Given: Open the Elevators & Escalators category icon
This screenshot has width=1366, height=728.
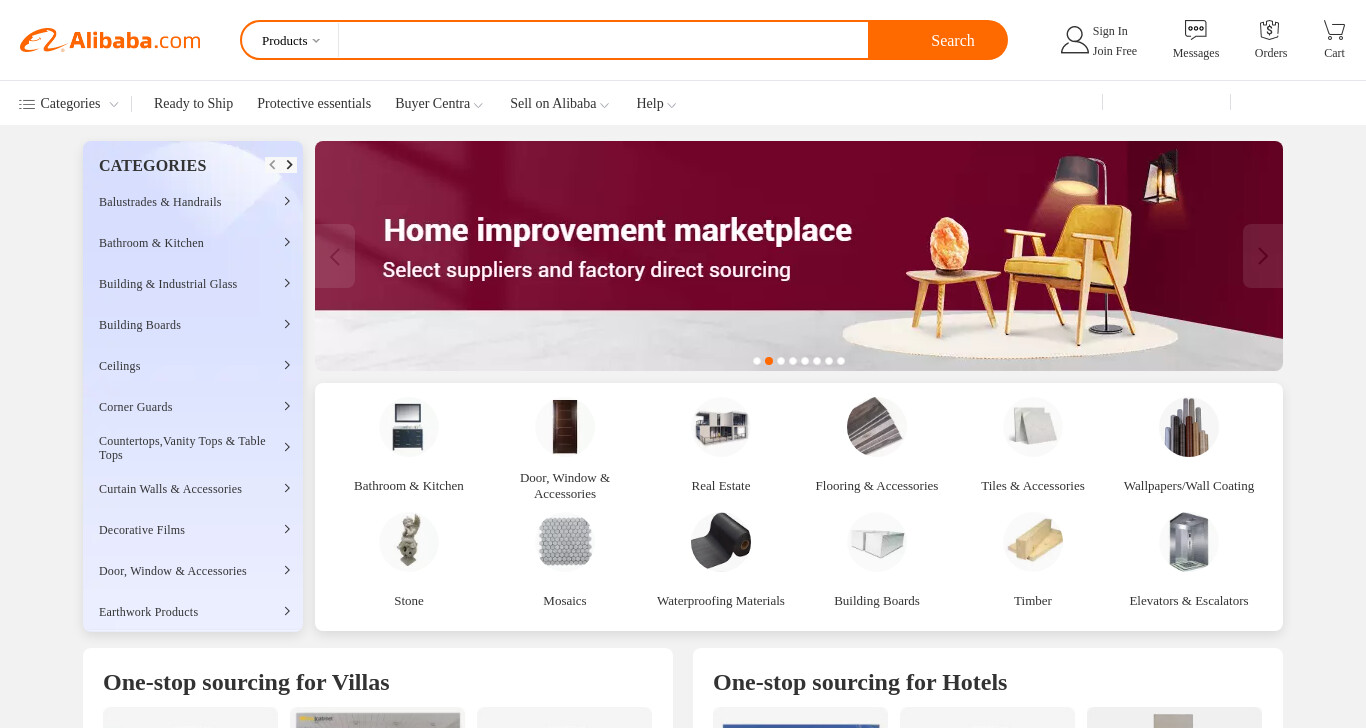Looking at the screenshot, I should click(1188, 542).
